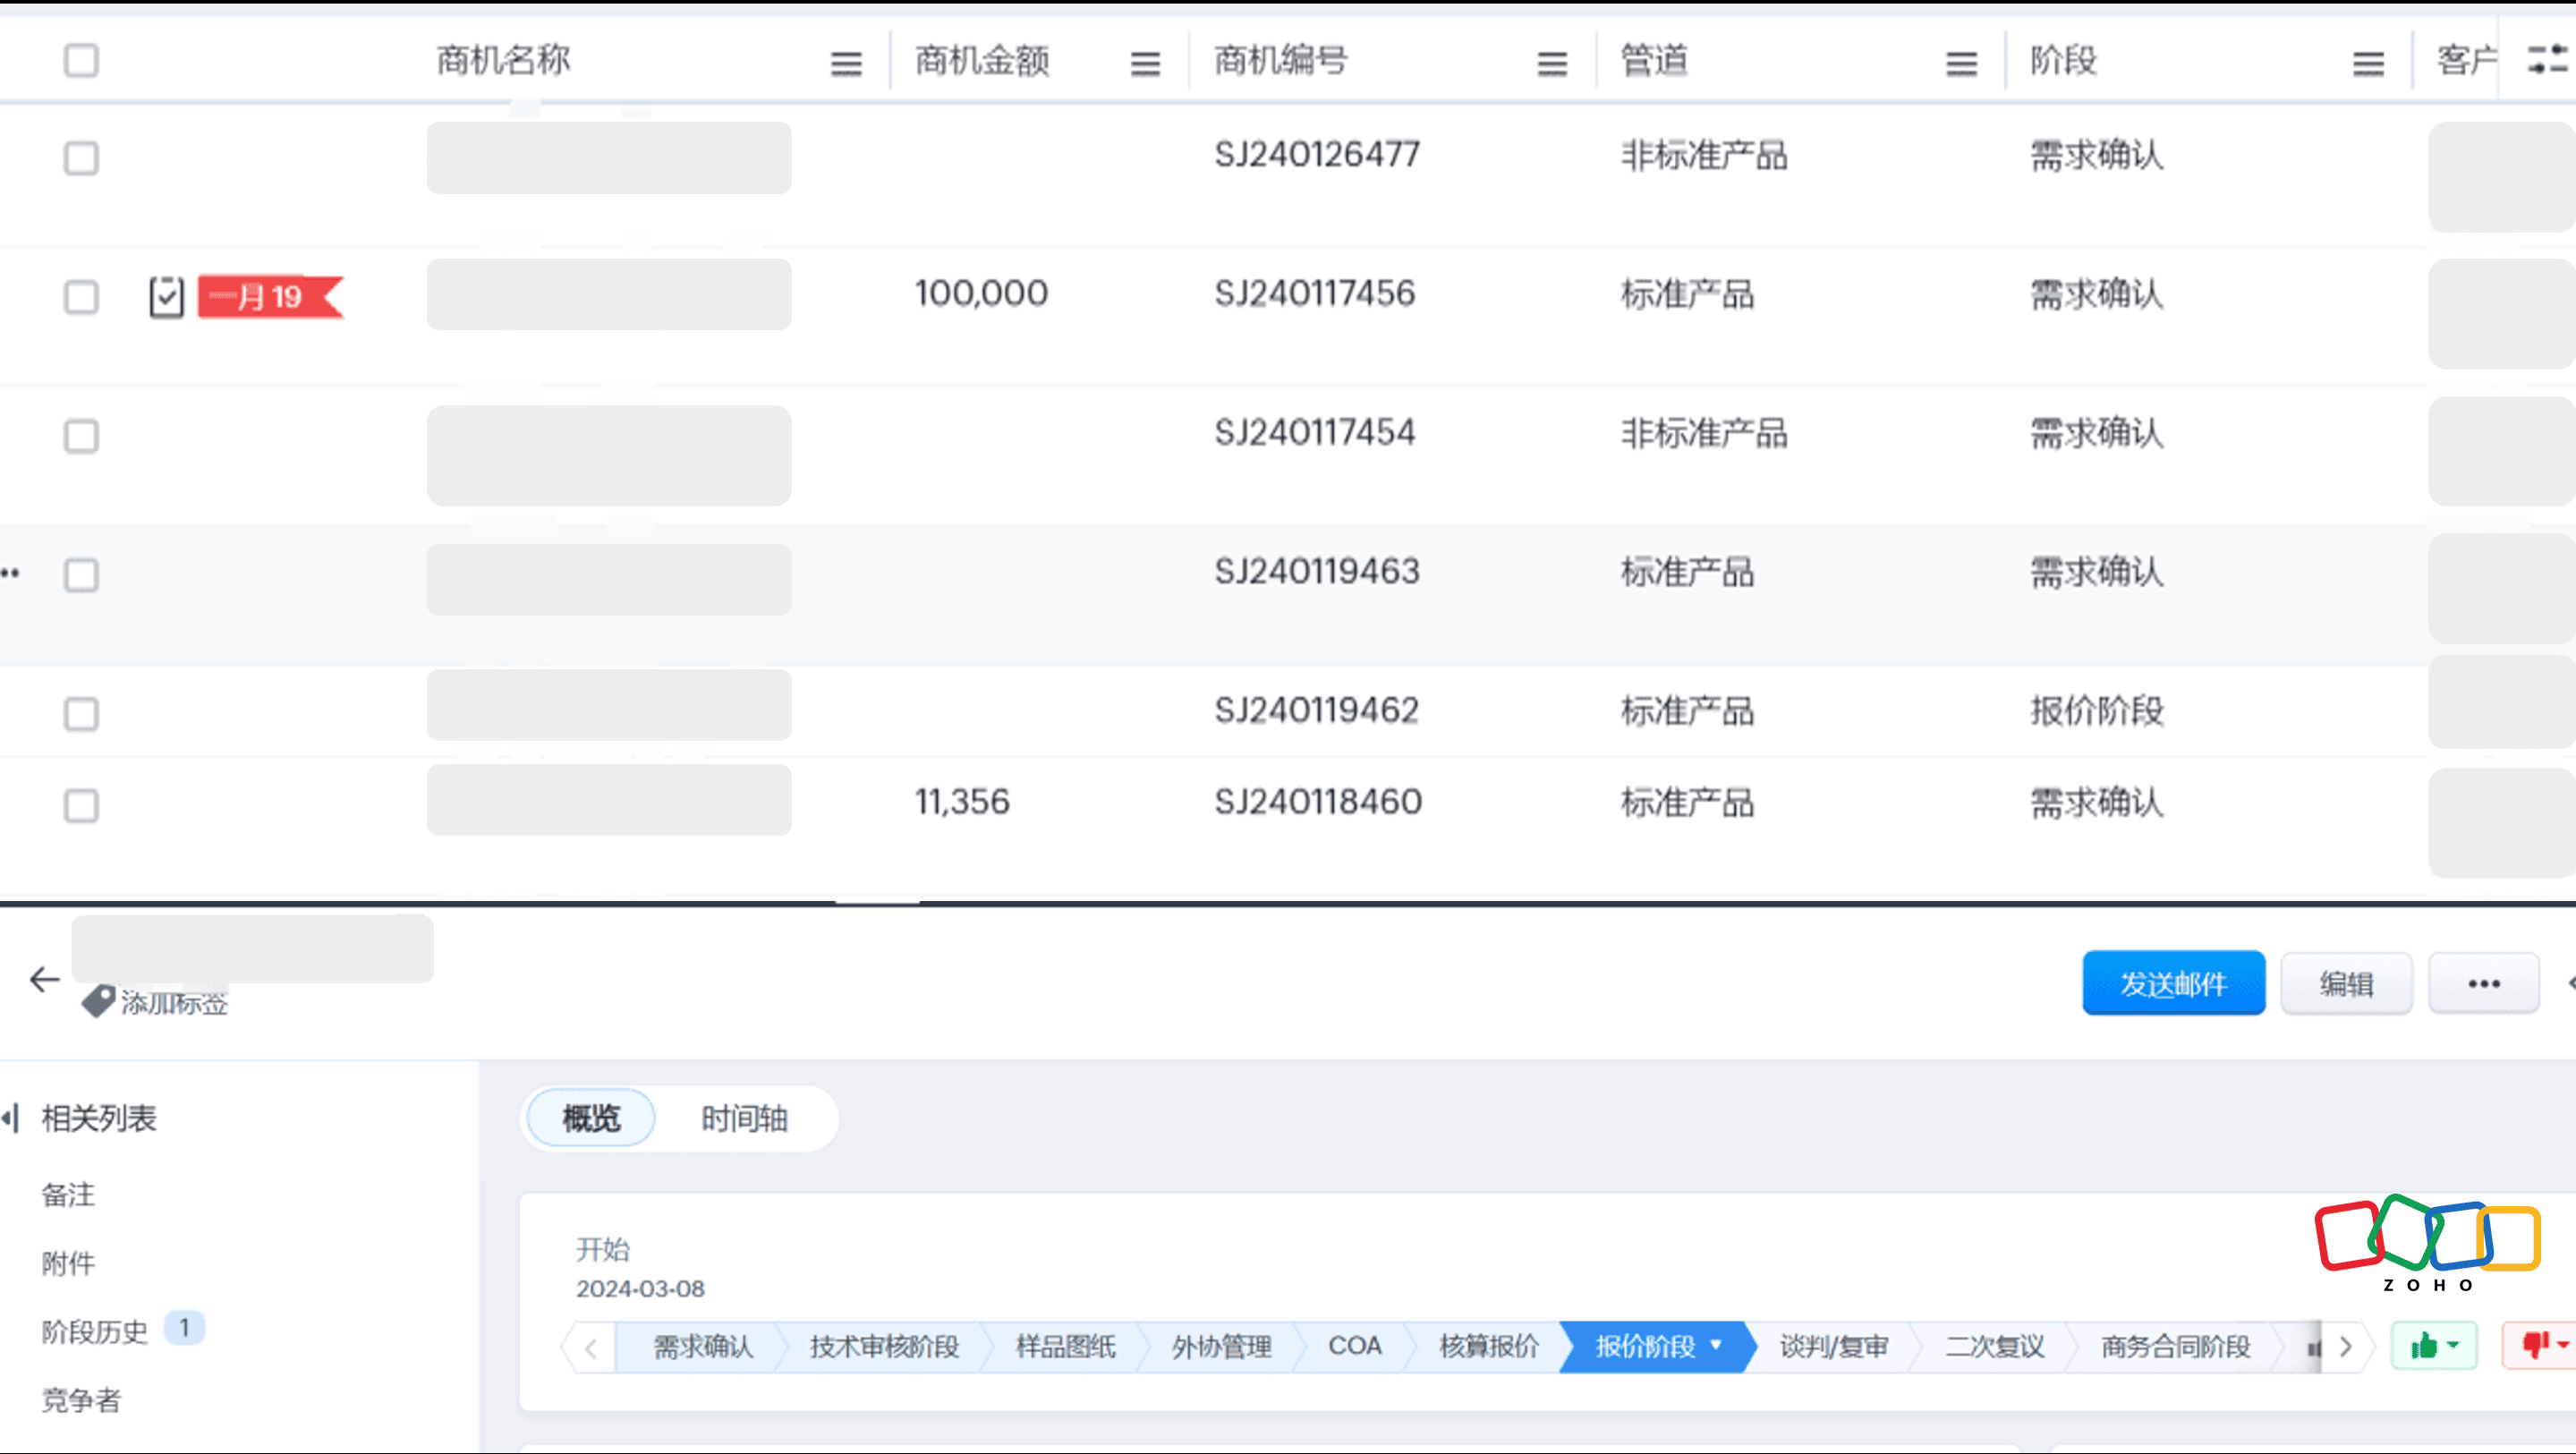Click the back arrow in detail view
The height and width of the screenshot is (1454, 2576).
pos(45,979)
